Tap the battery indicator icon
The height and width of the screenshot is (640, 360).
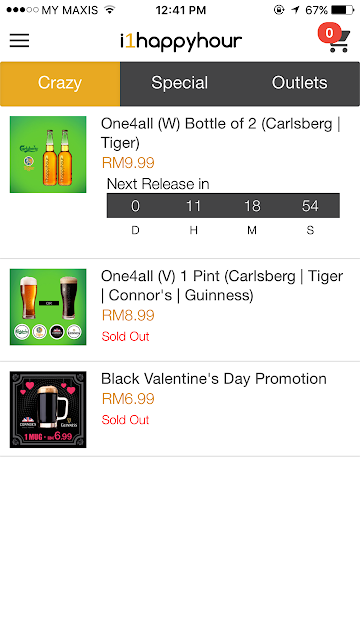tap(342, 10)
